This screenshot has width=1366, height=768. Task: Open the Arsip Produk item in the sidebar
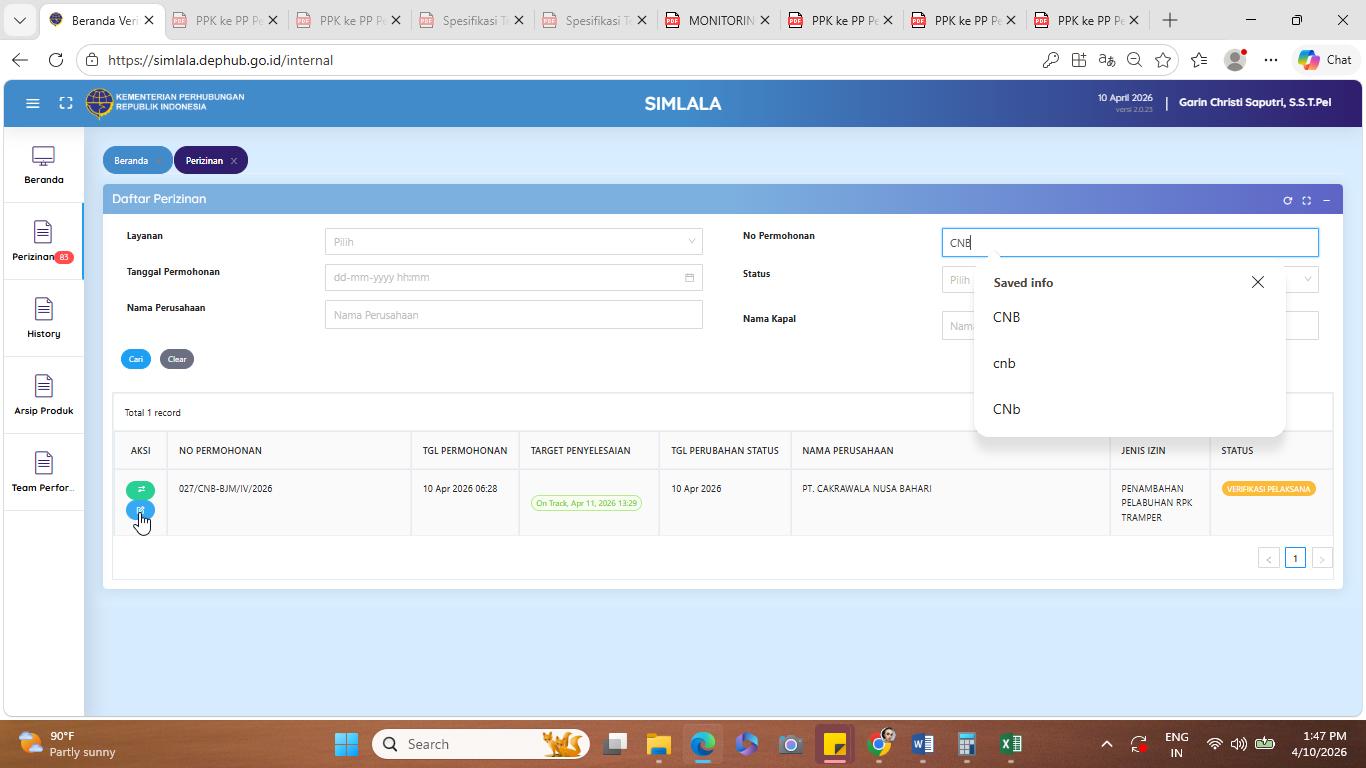pos(43,396)
